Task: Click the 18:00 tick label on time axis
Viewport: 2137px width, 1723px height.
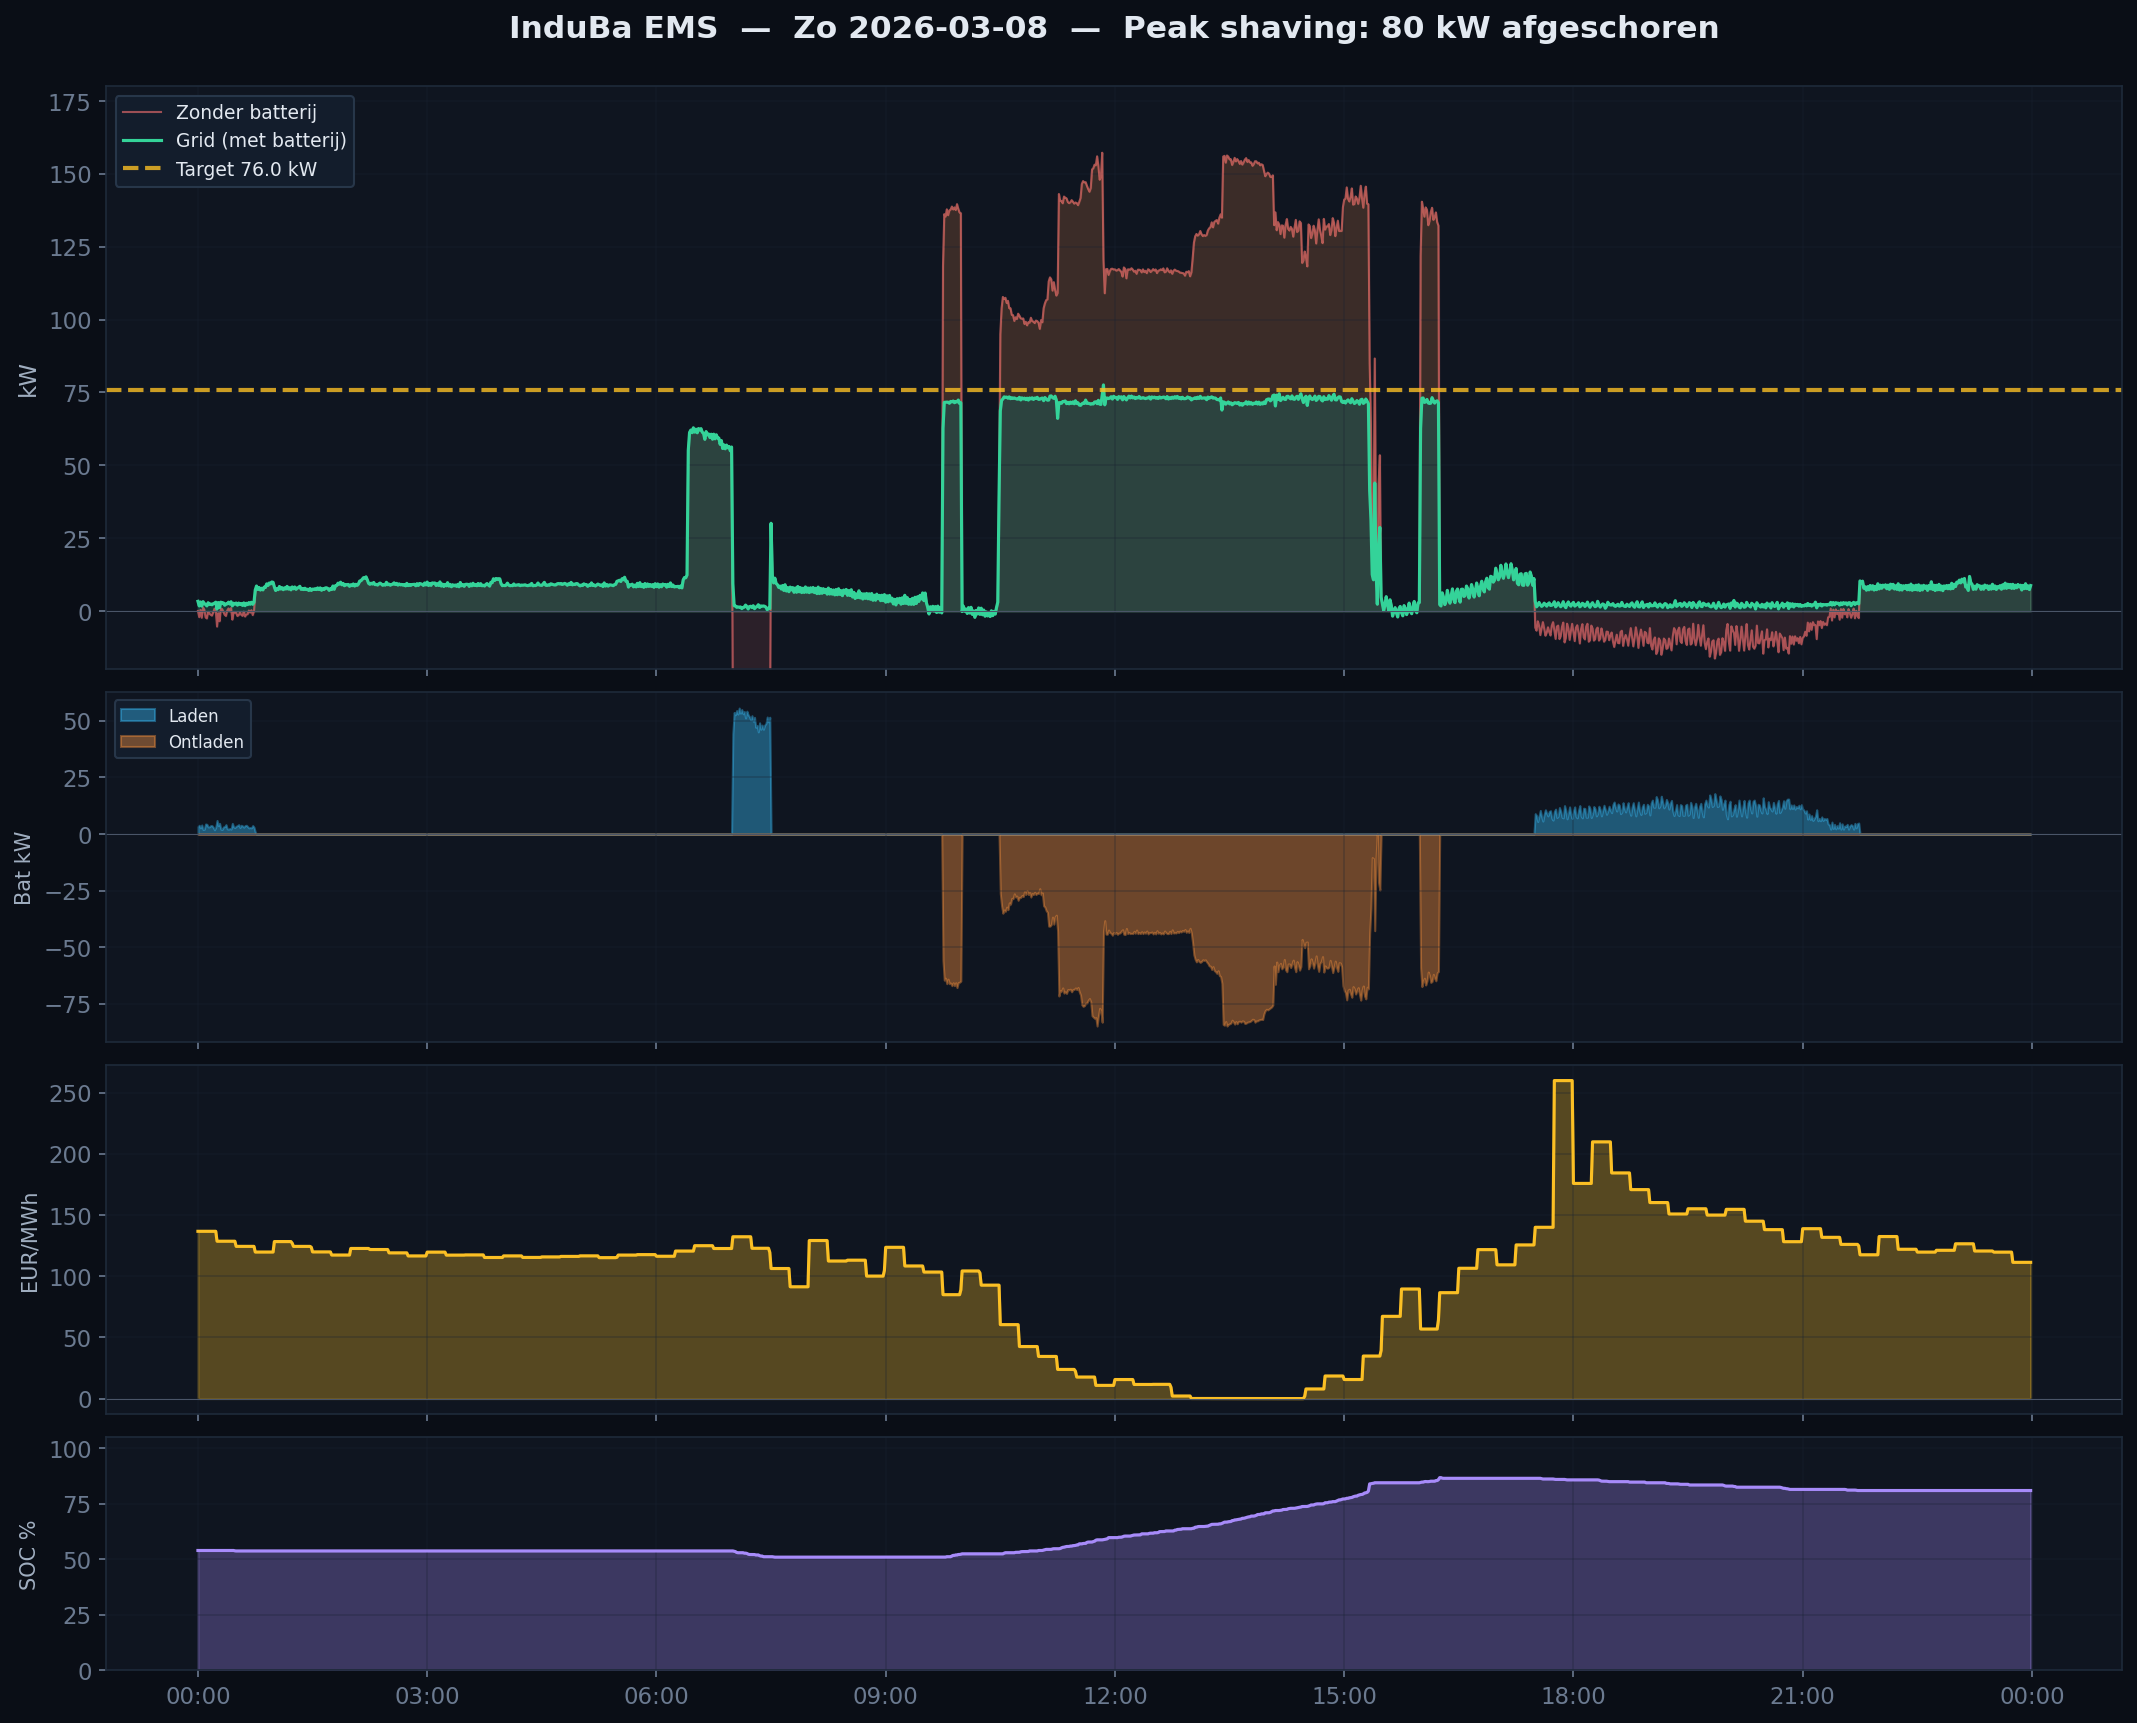Action: (1575, 1696)
